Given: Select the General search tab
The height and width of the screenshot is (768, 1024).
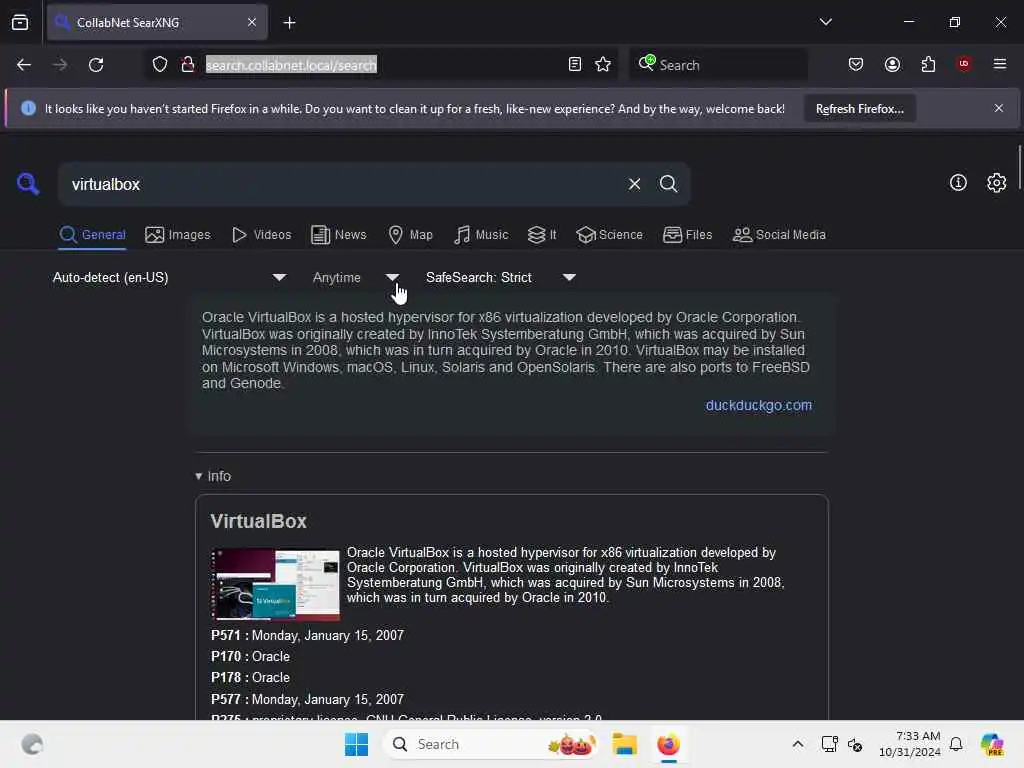Looking at the screenshot, I should (92, 234).
